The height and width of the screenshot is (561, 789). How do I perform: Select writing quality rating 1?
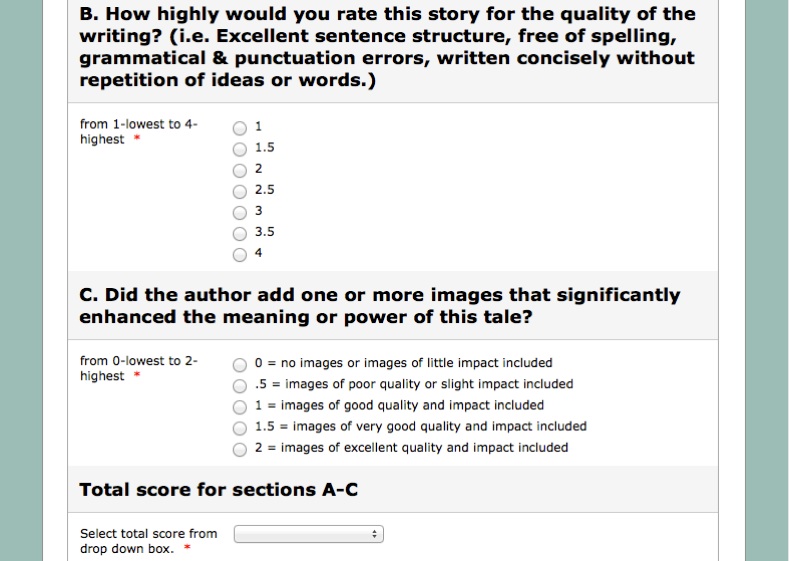[240, 128]
